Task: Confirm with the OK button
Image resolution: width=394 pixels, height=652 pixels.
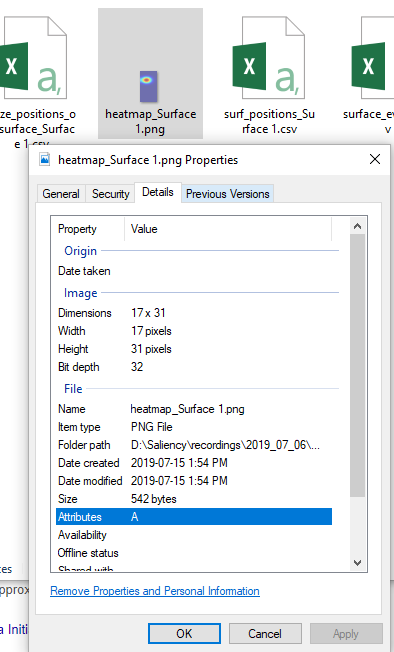Action: (x=184, y=633)
